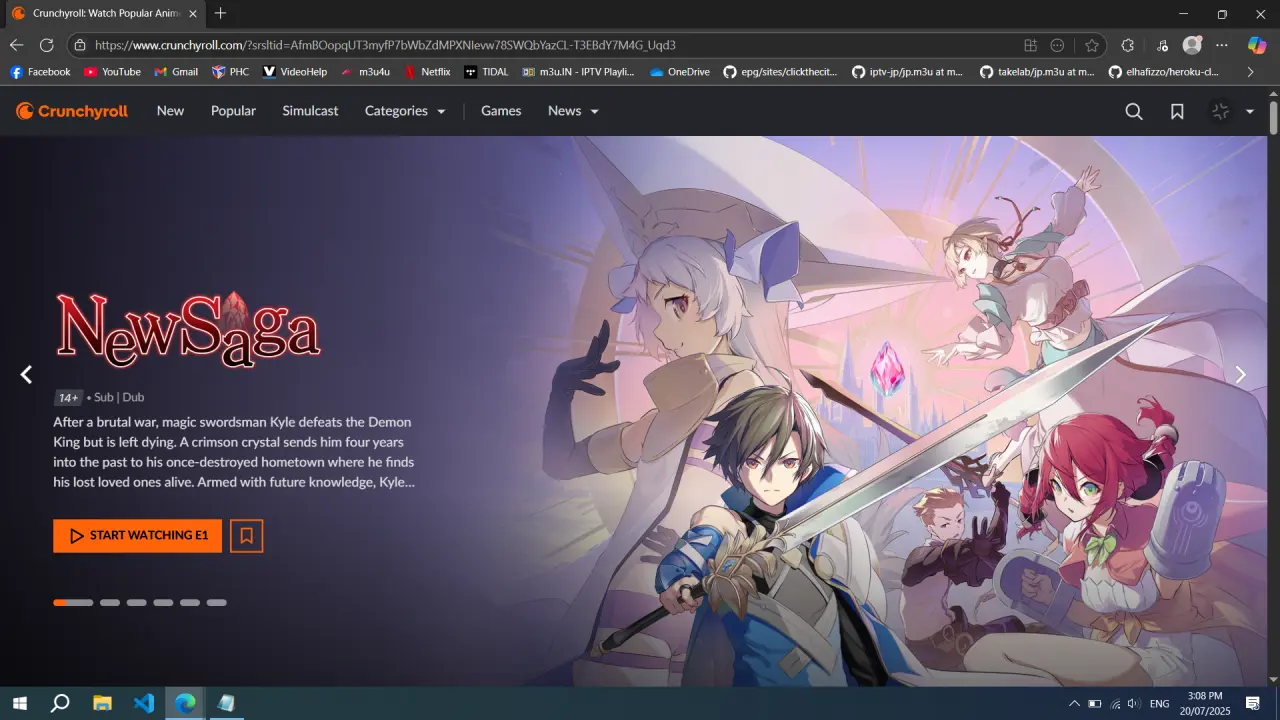Jump to the third carousel indicator
1280x720 pixels.
click(136, 603)
